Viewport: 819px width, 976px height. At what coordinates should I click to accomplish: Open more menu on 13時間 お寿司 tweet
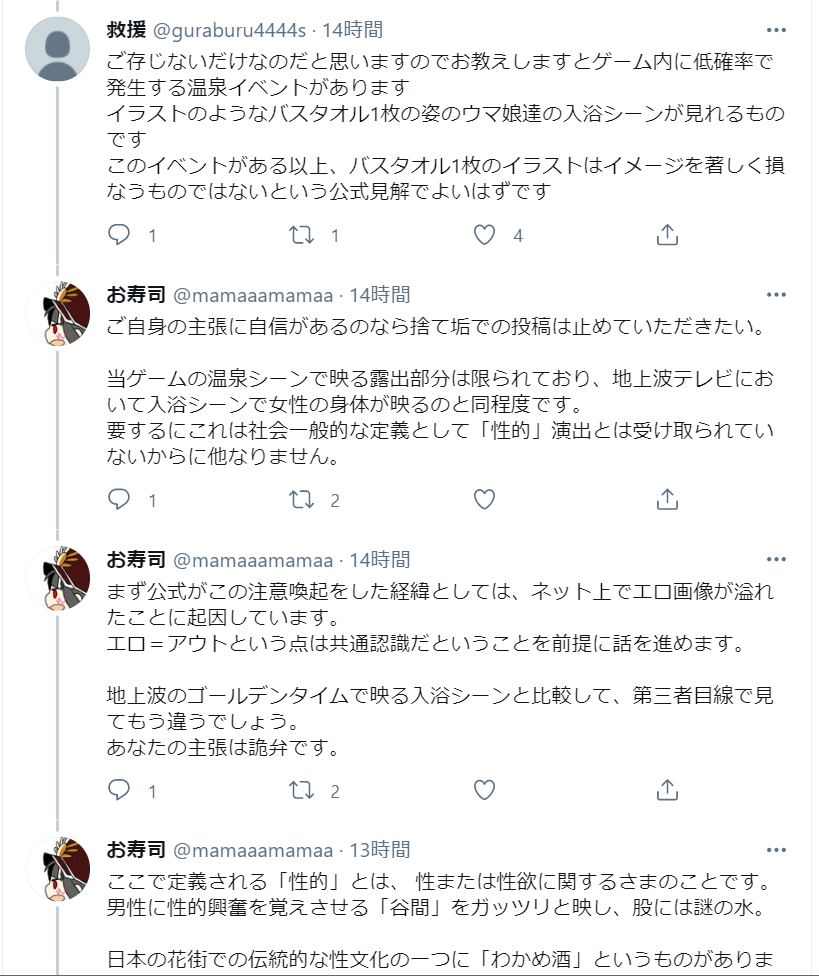(x=776, y=850)
